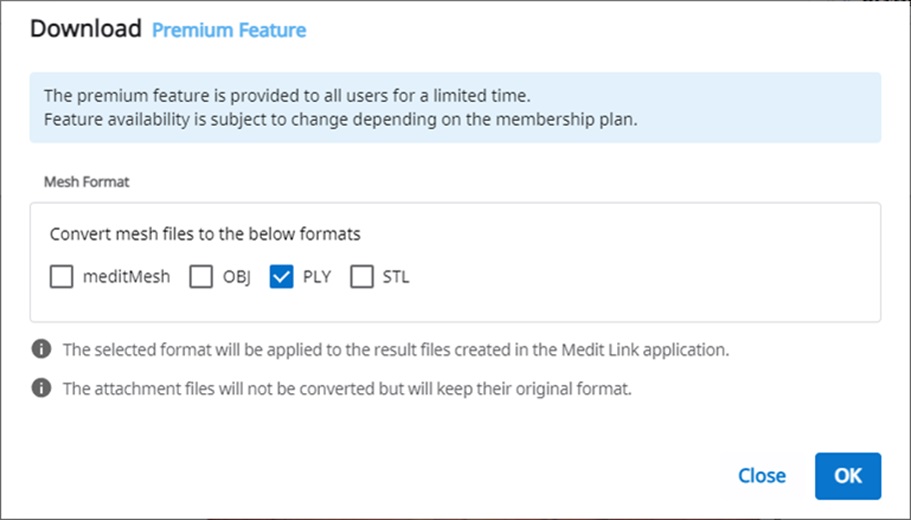Tick the OBJ format checkbox
This screenshot has height=520, width=911.
(x=201, y=277)
